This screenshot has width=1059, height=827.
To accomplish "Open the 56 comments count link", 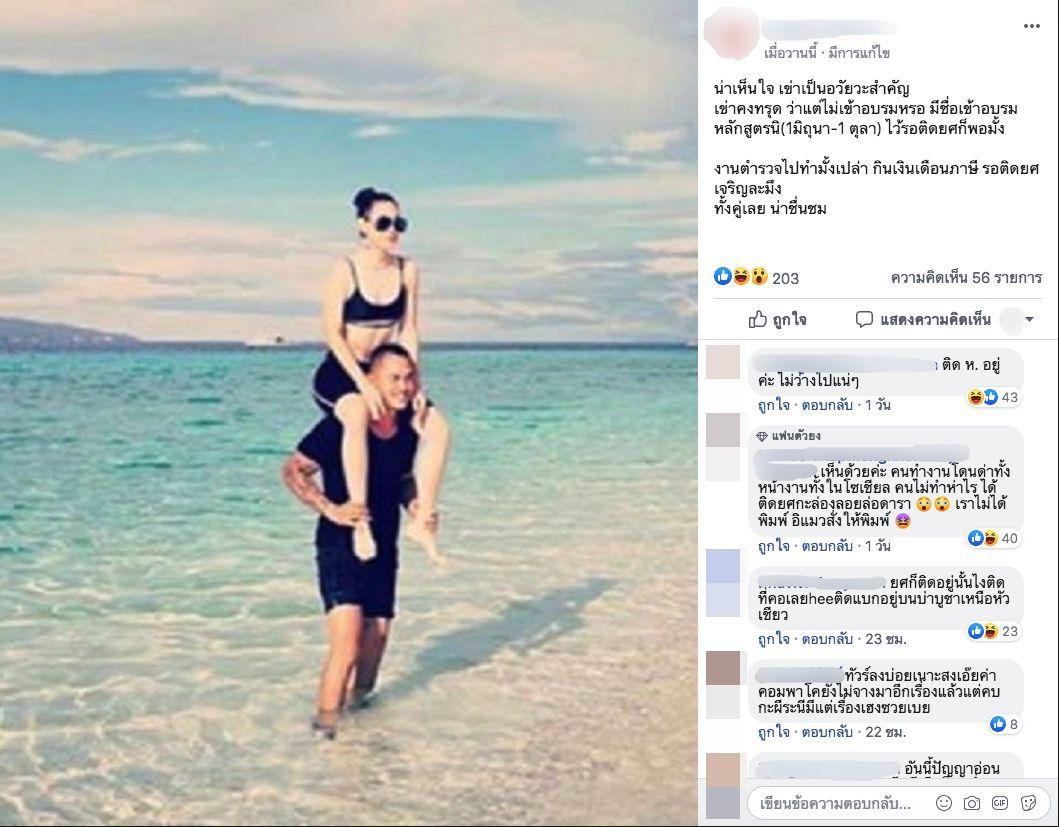I will pos(966,278).
